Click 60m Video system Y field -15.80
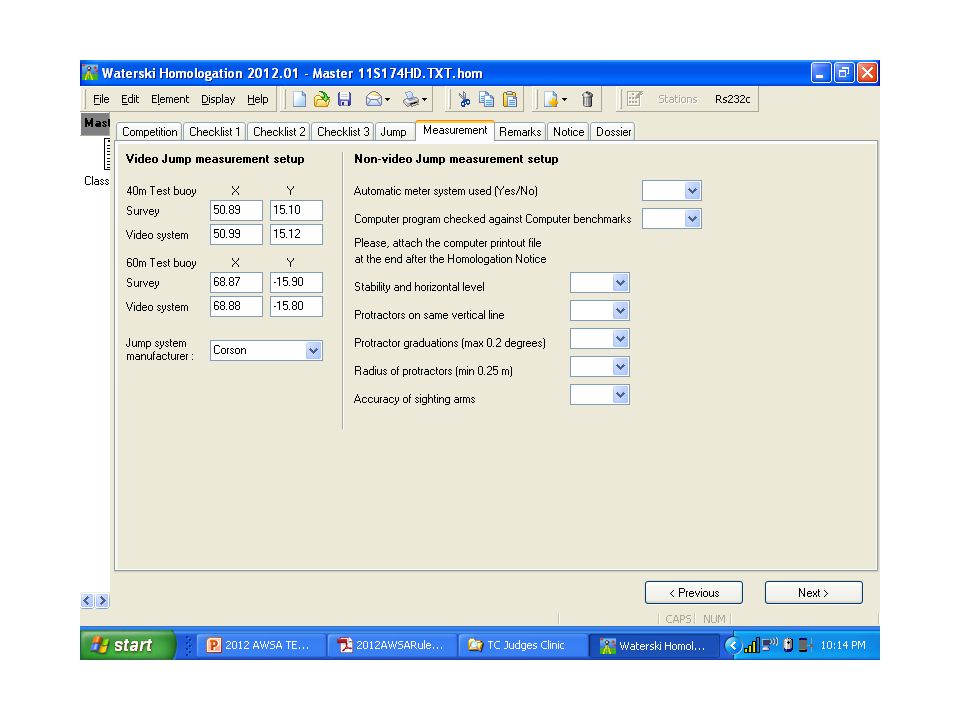The width and height of the screenshot is (960, 720). click(x=296, y=306)
